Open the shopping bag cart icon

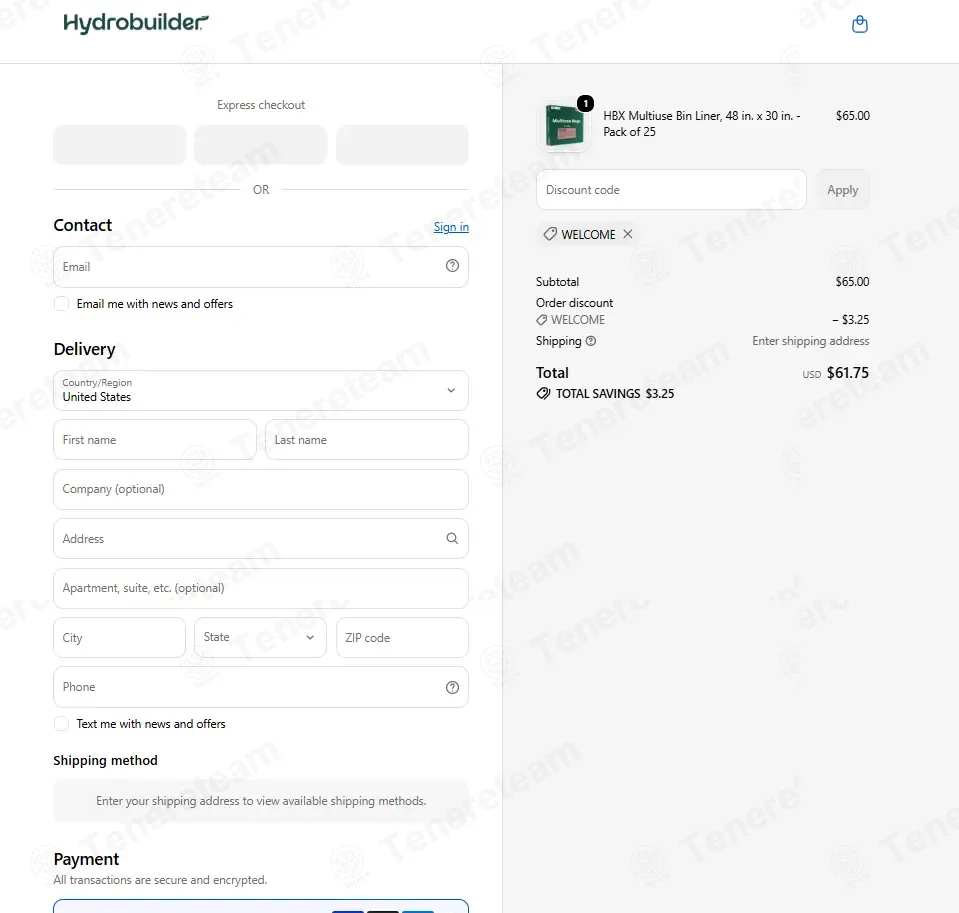pyautogui.click(x=859, y=24)
